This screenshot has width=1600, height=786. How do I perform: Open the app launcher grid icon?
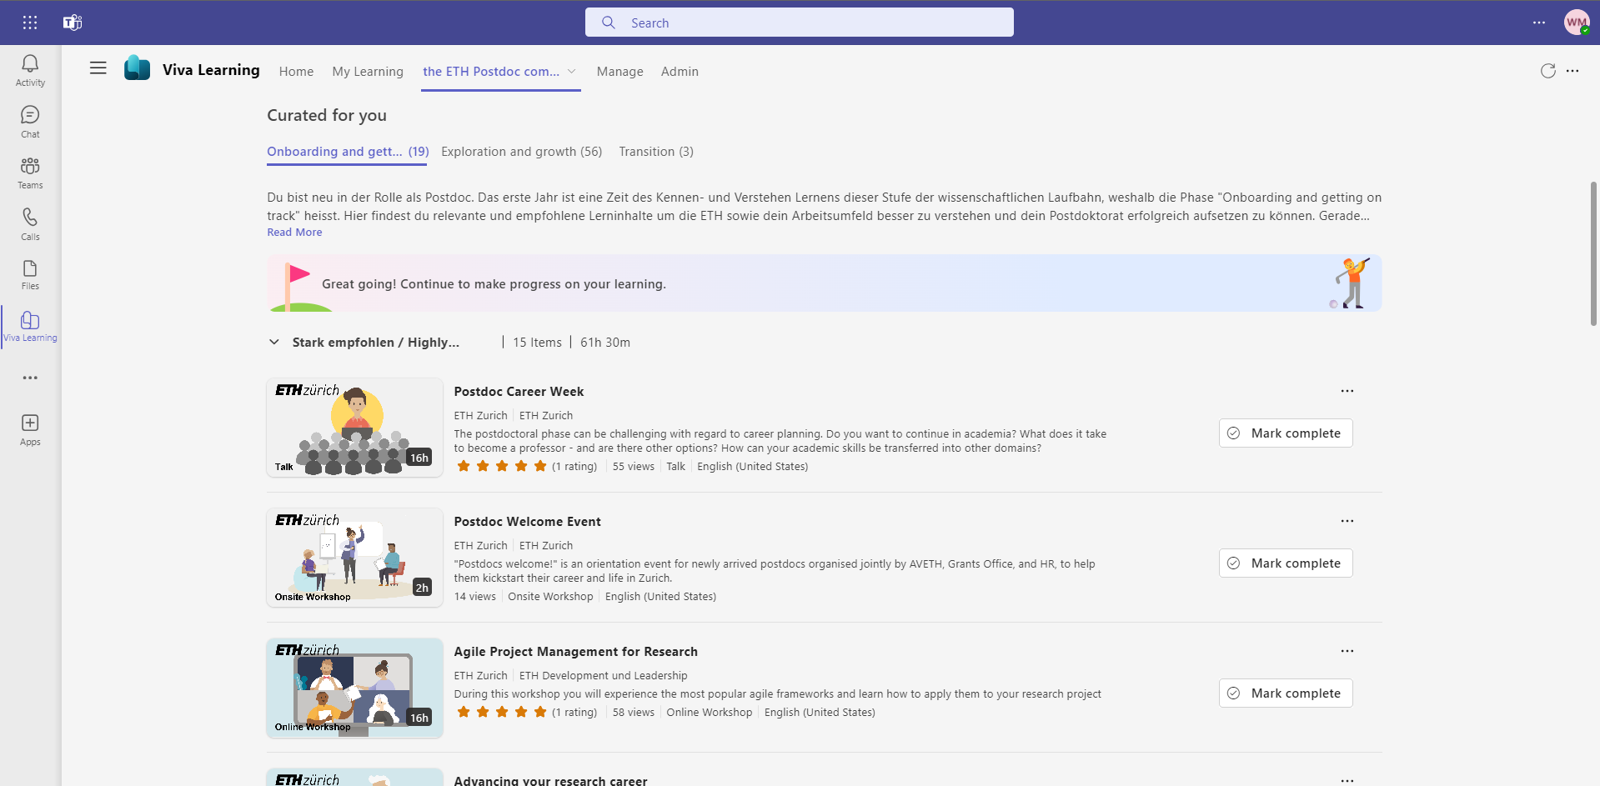tap(30, 22)
